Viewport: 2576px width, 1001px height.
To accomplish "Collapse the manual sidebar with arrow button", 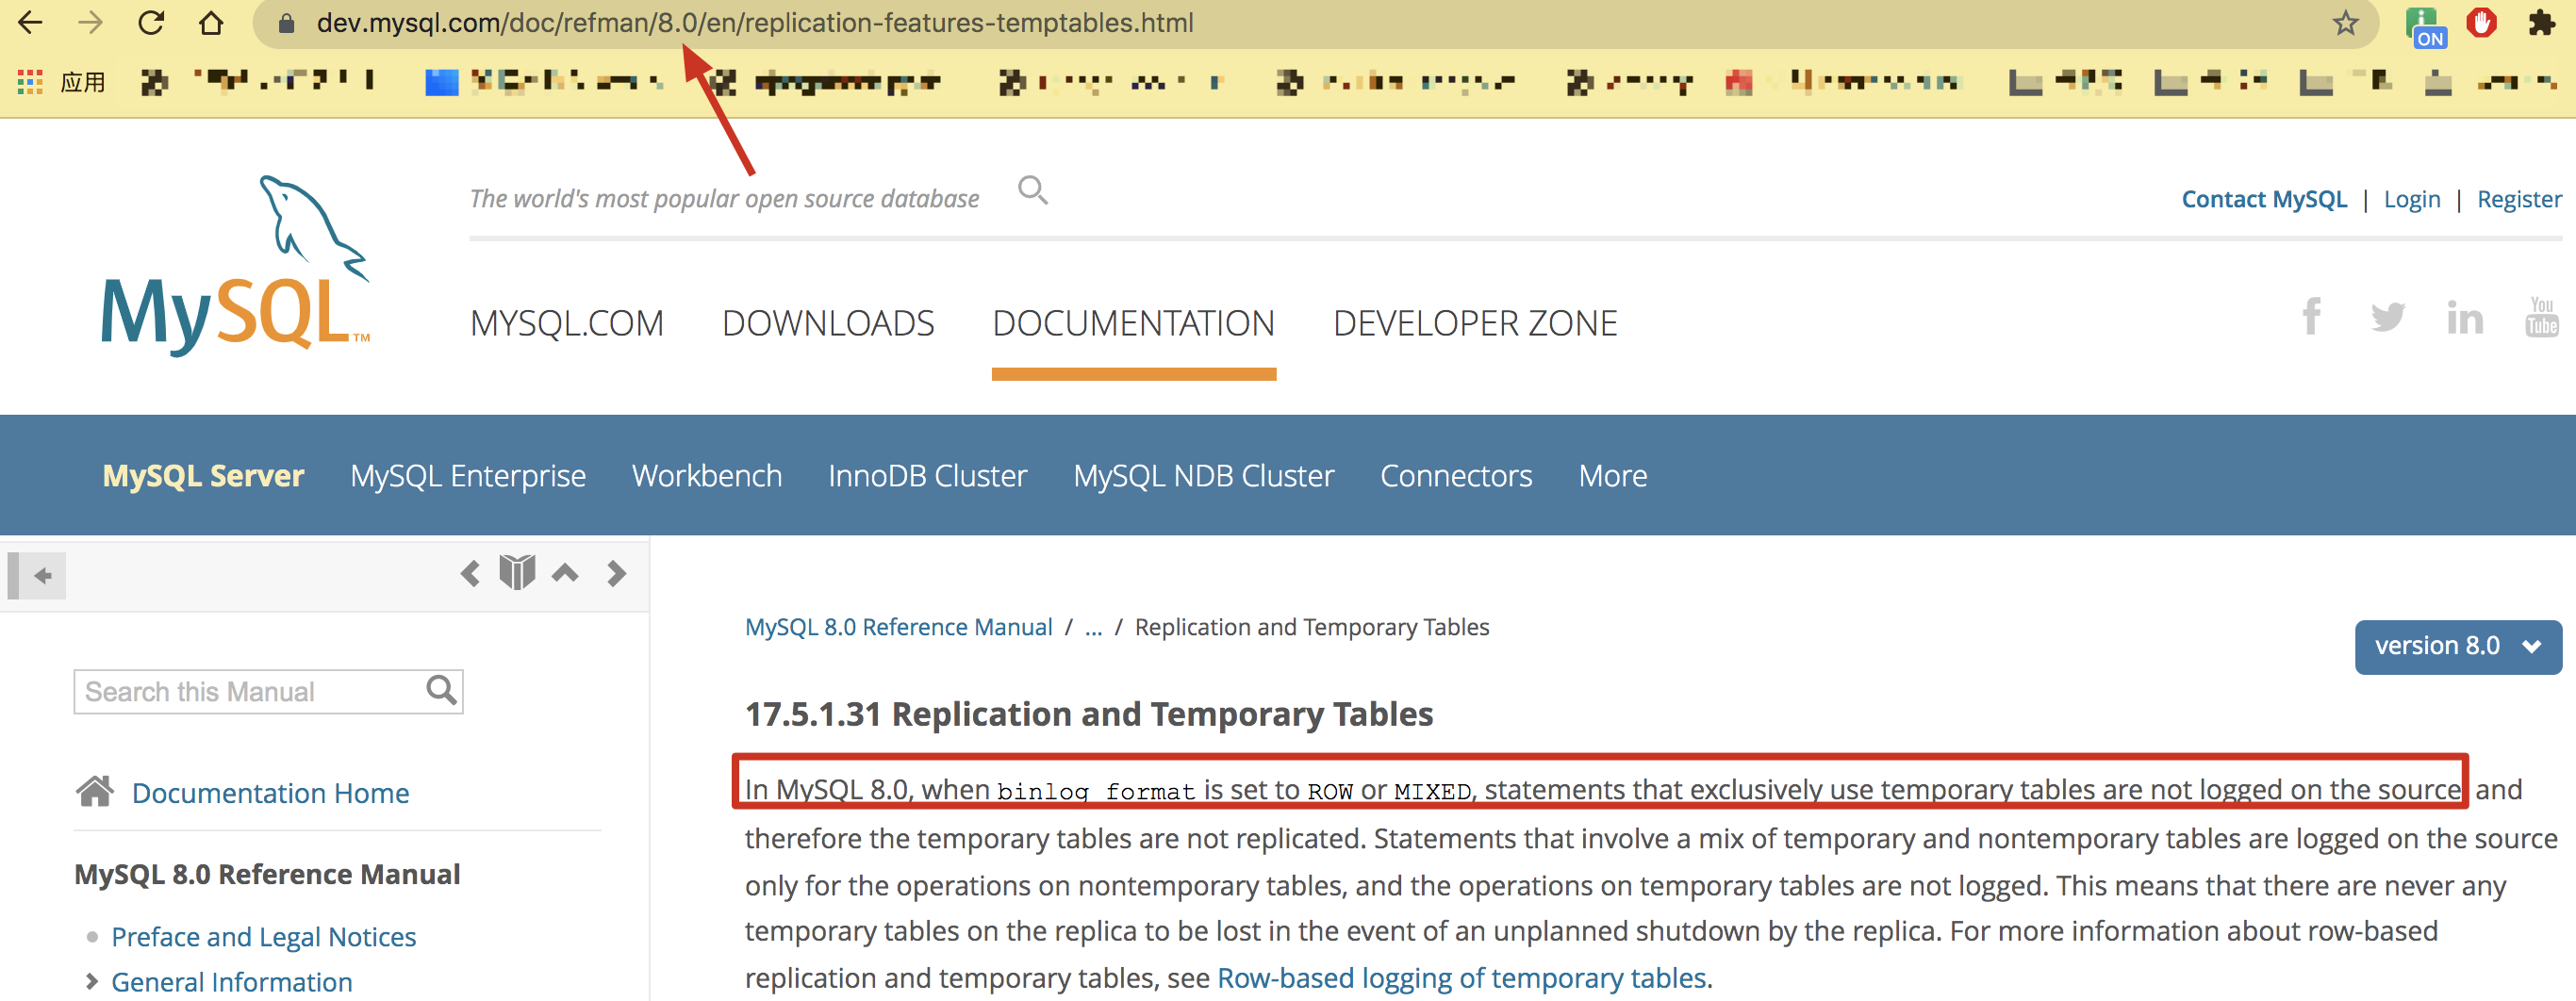I will click(x=38, y=575).
